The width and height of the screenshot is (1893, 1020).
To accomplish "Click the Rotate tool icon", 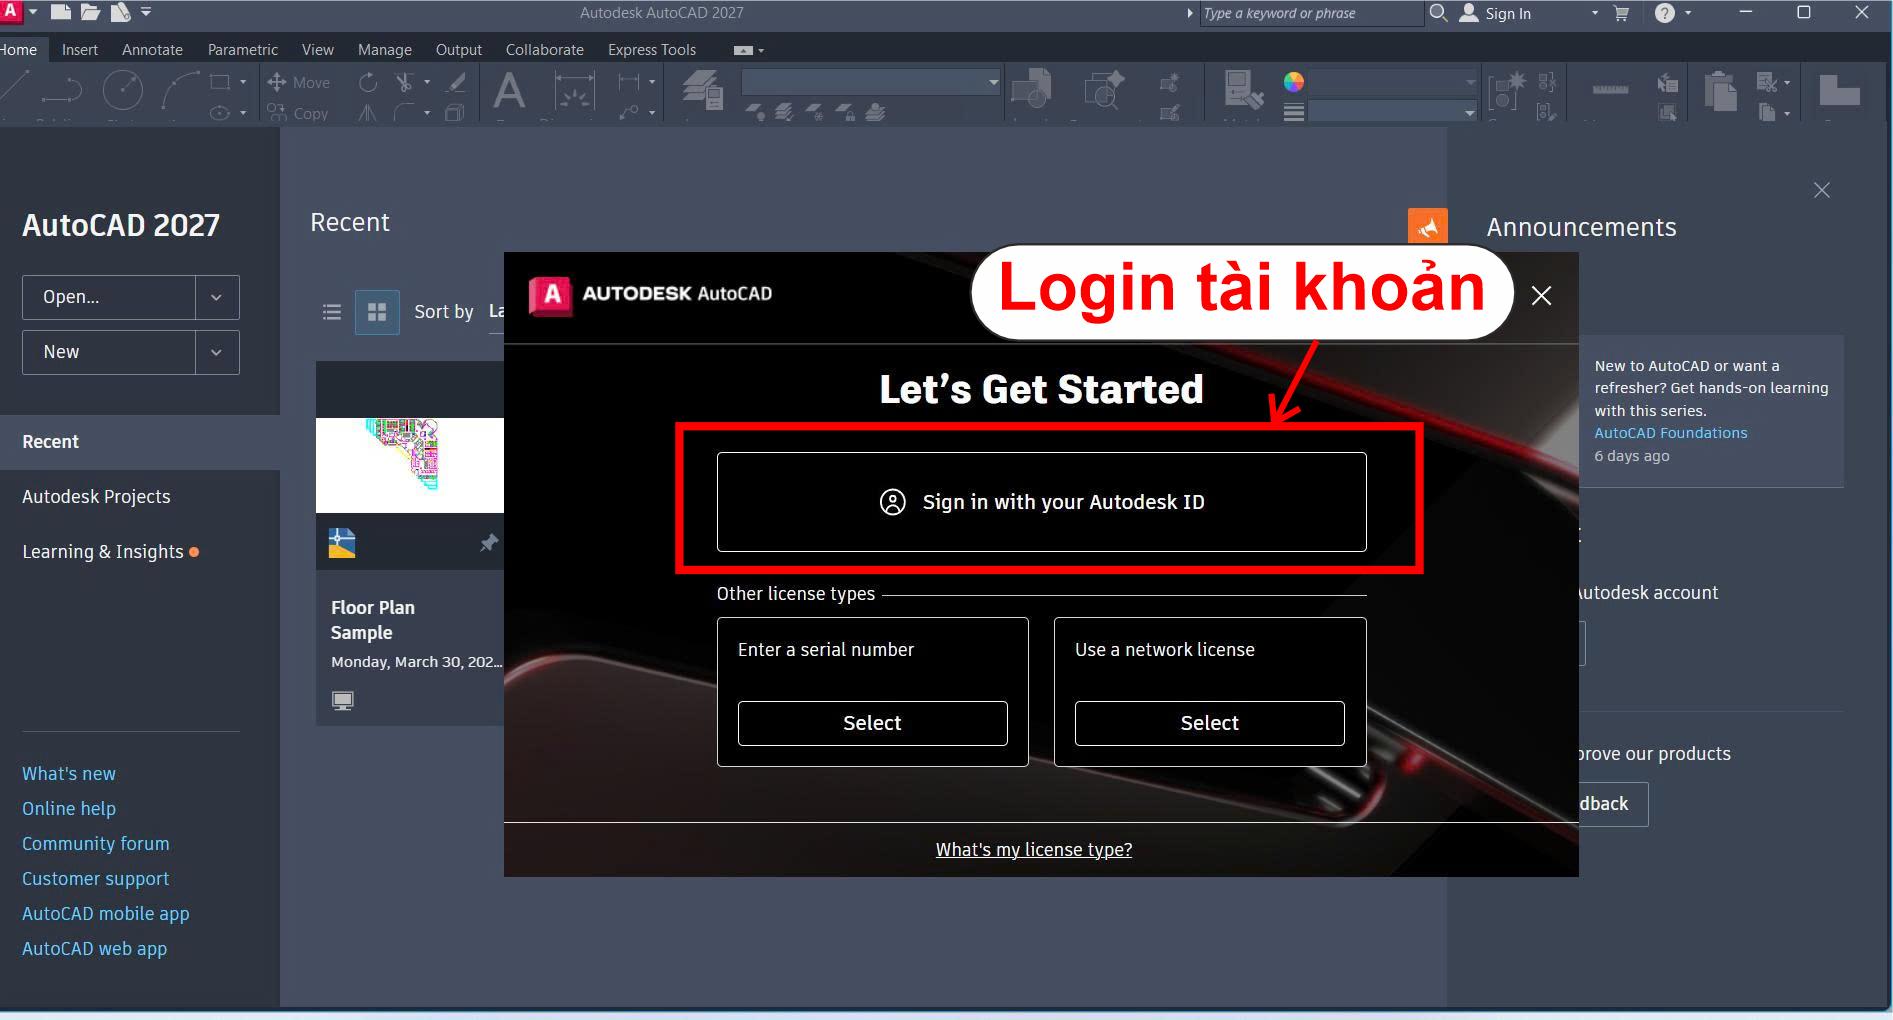I will 368,82.
